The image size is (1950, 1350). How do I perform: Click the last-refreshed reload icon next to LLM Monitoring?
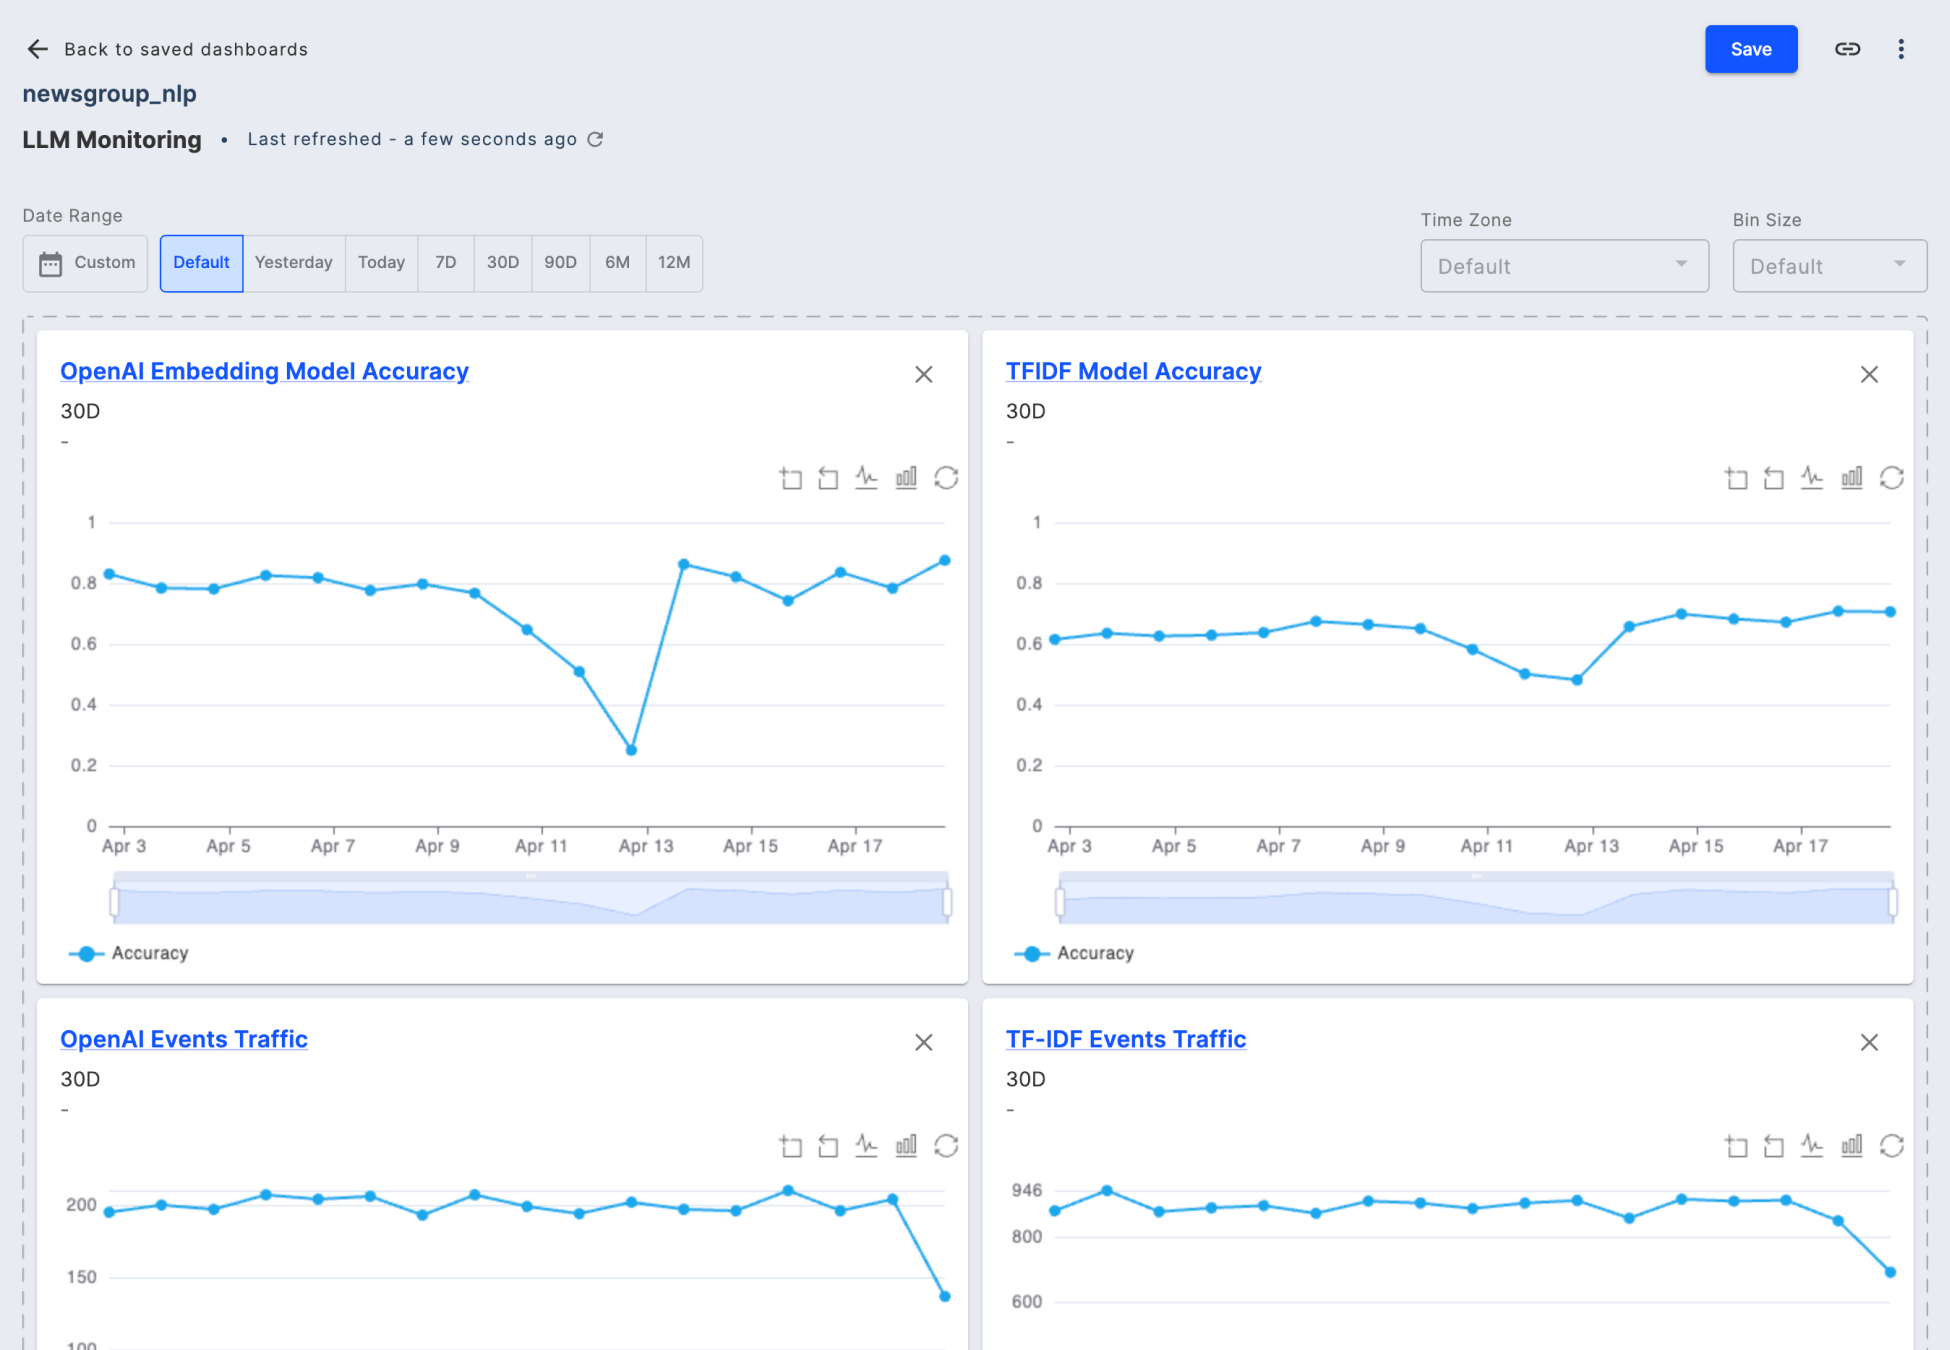595,139
